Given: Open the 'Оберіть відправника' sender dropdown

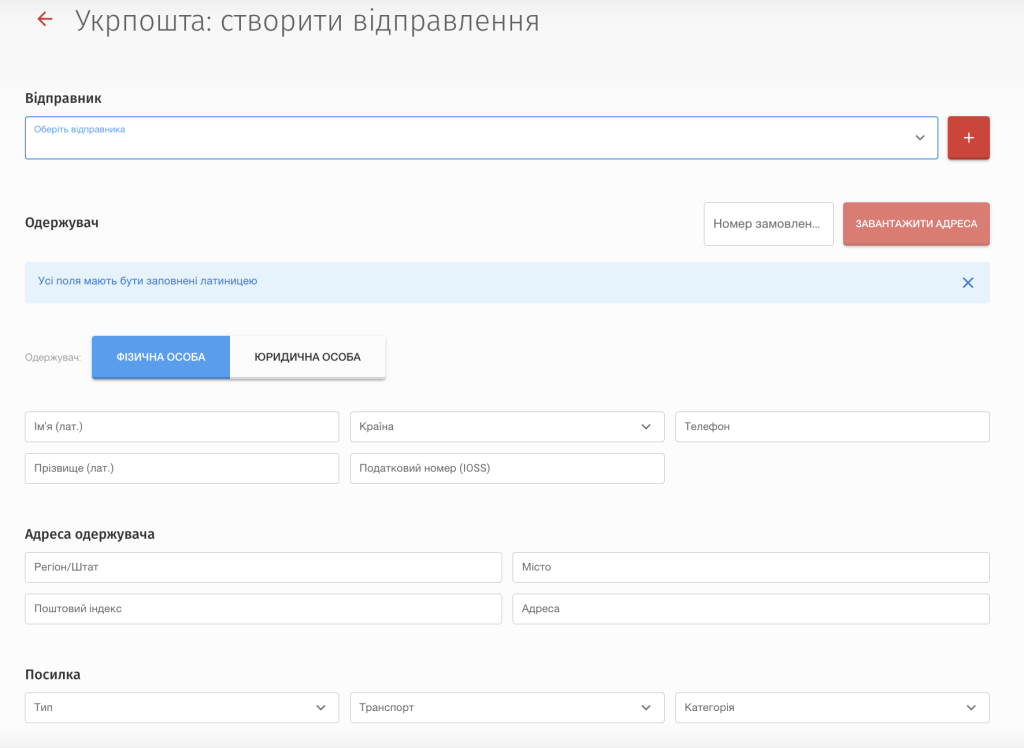Looking at the screenshot, I should coord(480,138).
